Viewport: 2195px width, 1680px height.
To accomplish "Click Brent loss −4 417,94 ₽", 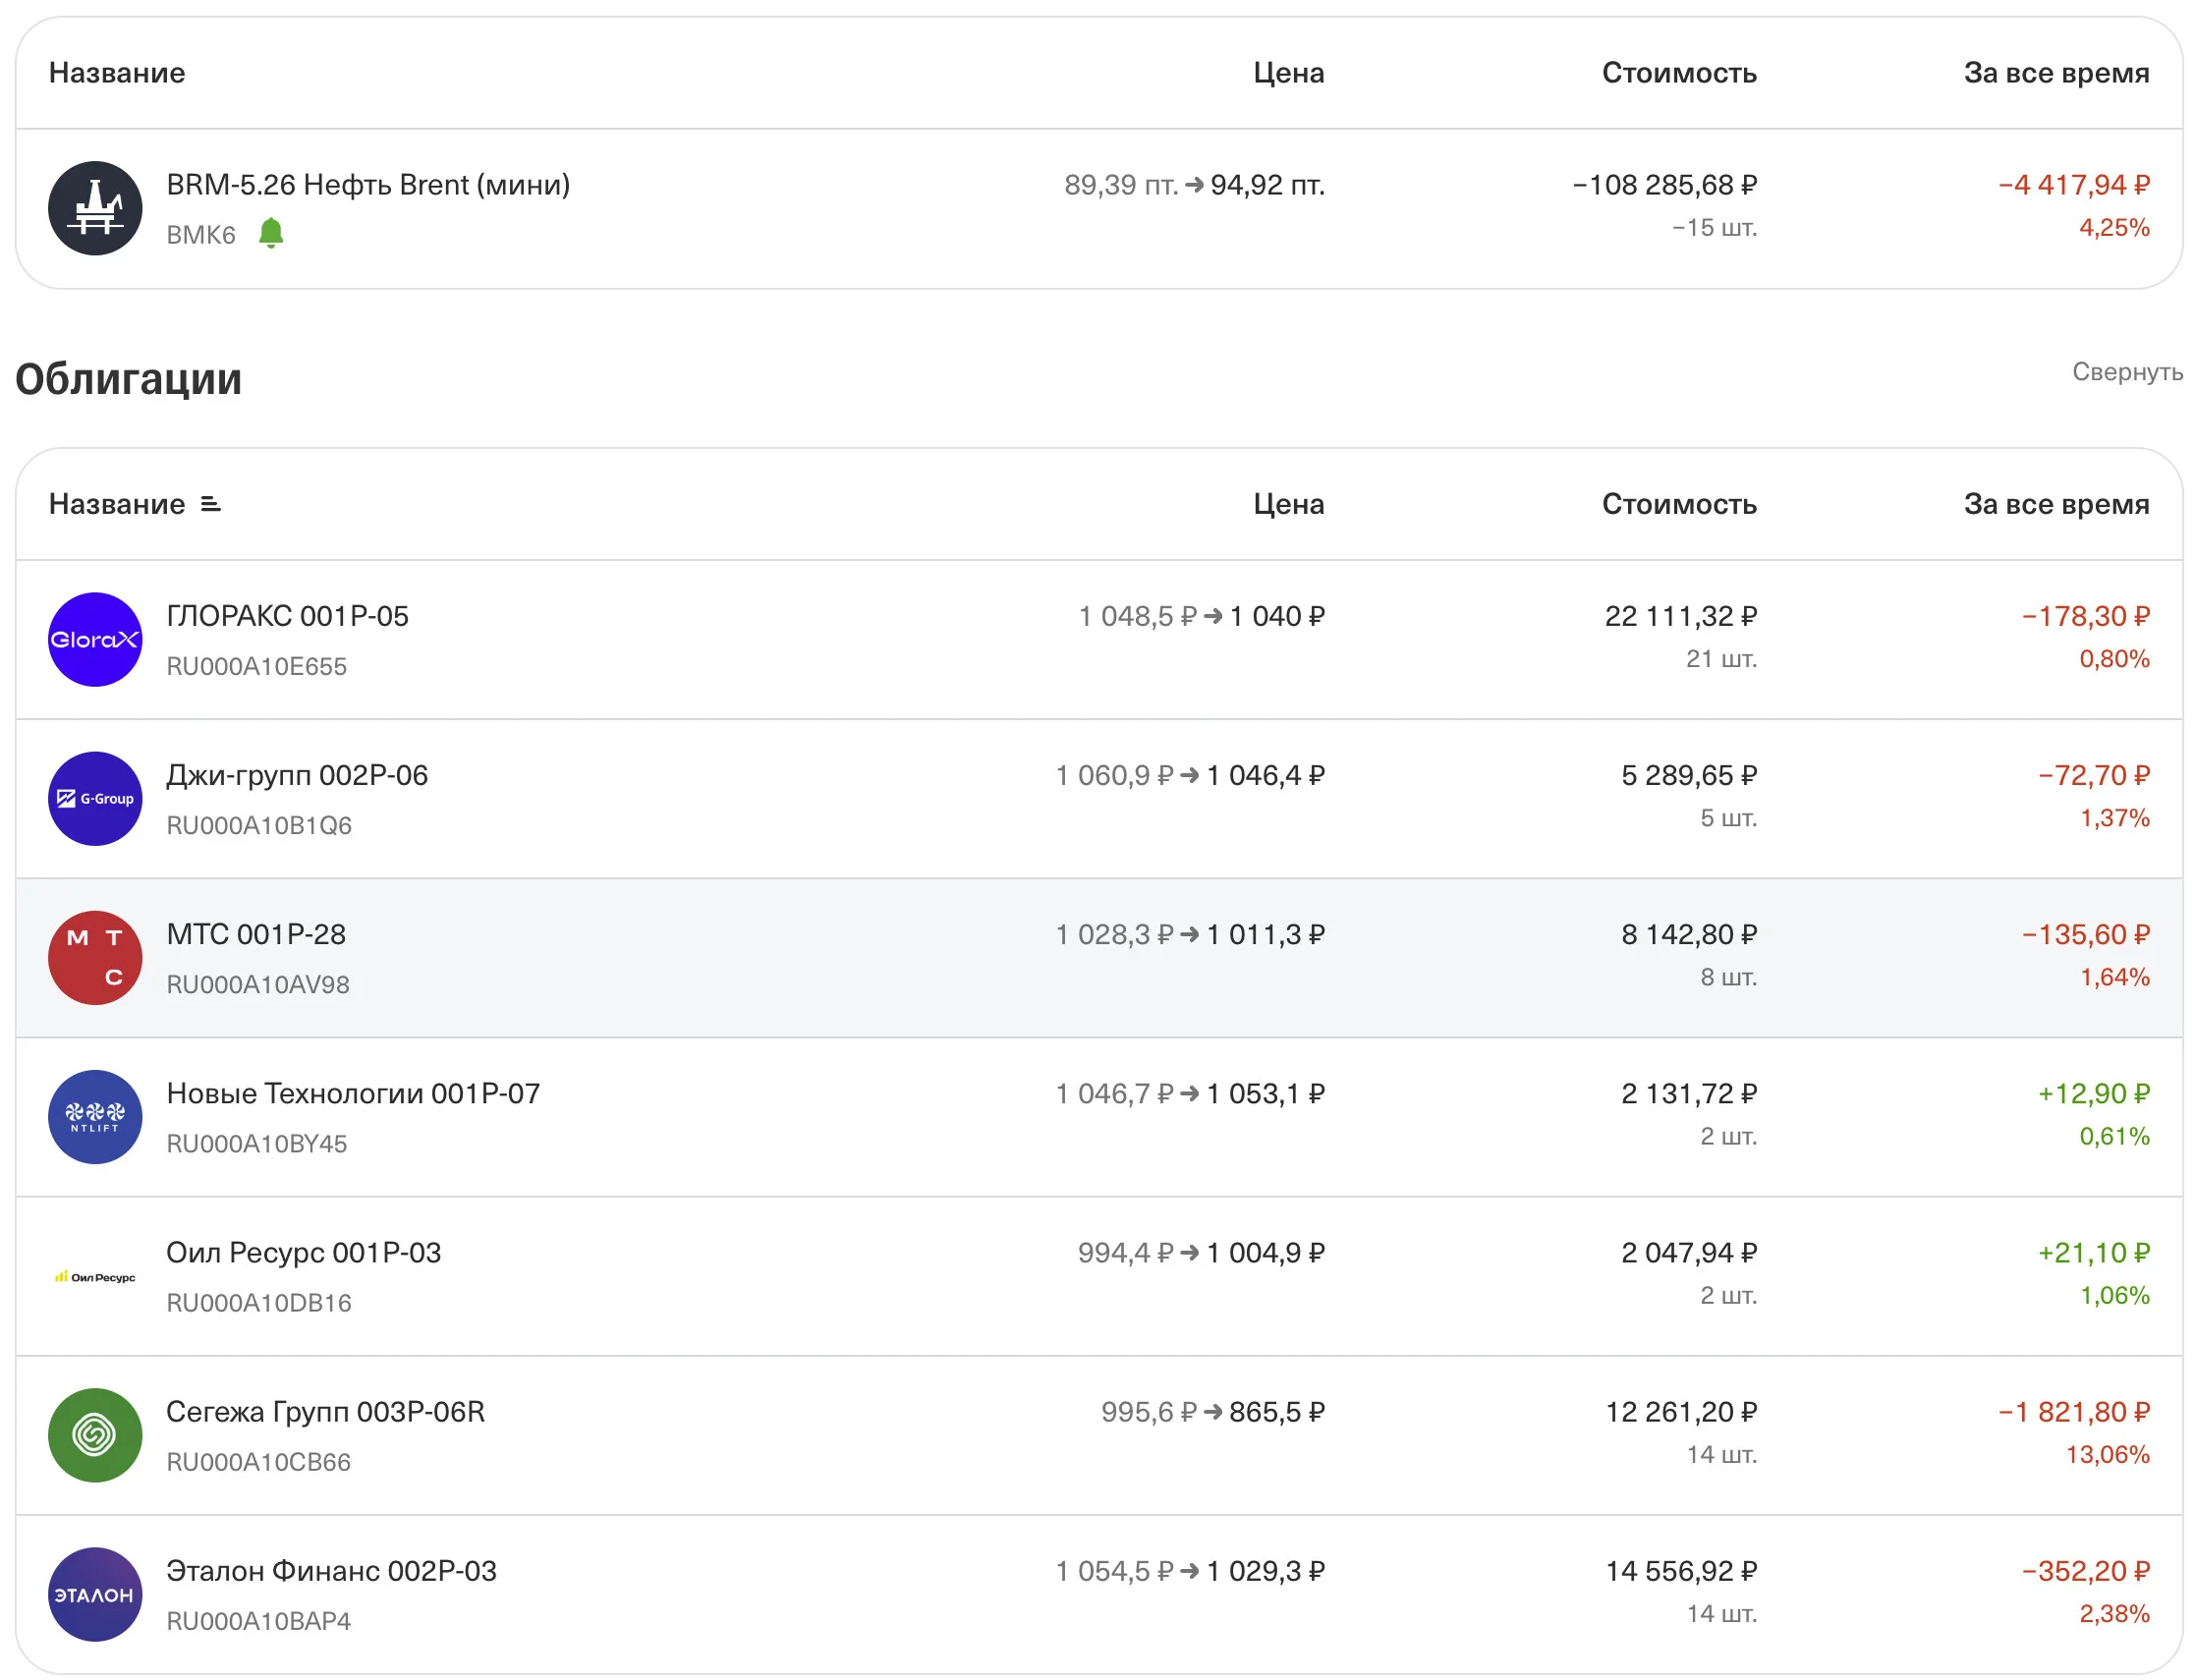I will click(x=2074, y=185).
